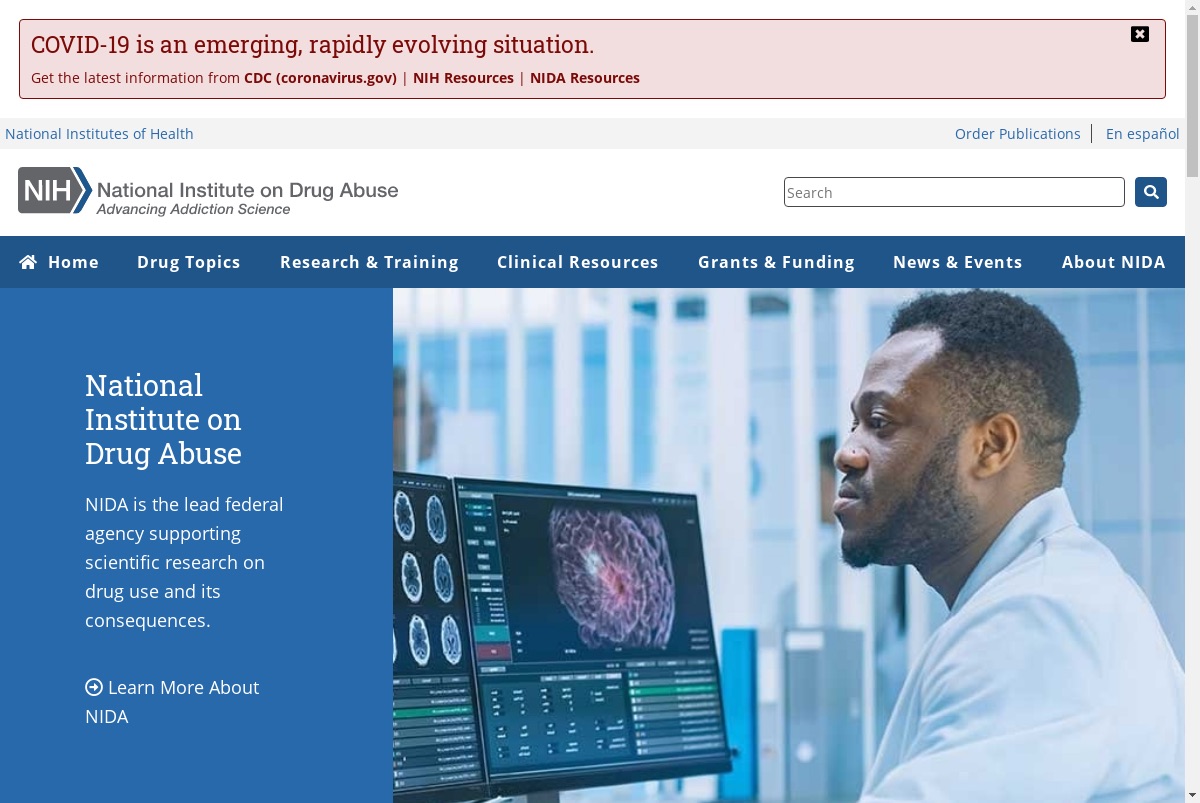The width and height of the screenshot is (1200, 803).
Task: Open the Drug Topics menu
Action: tap(189, 262)
